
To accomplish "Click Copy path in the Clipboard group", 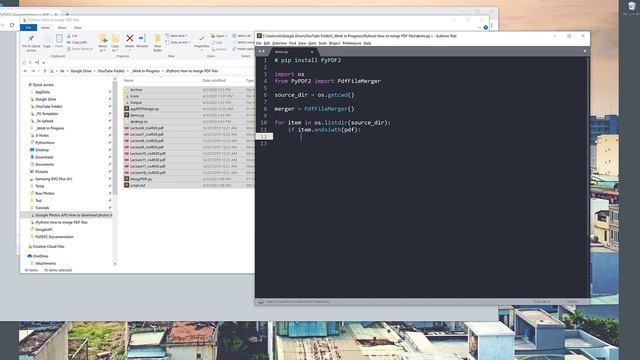I will coord(77,42).
